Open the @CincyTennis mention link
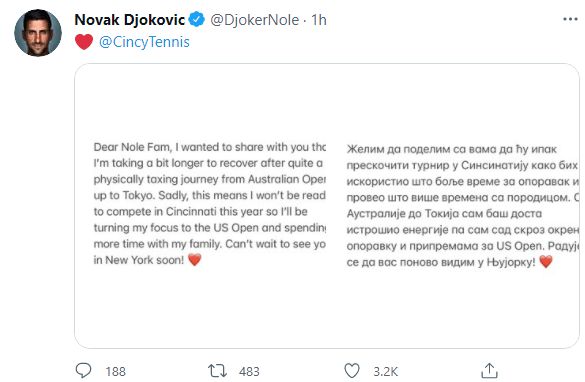The image size is (585, 382). (144, 42)
